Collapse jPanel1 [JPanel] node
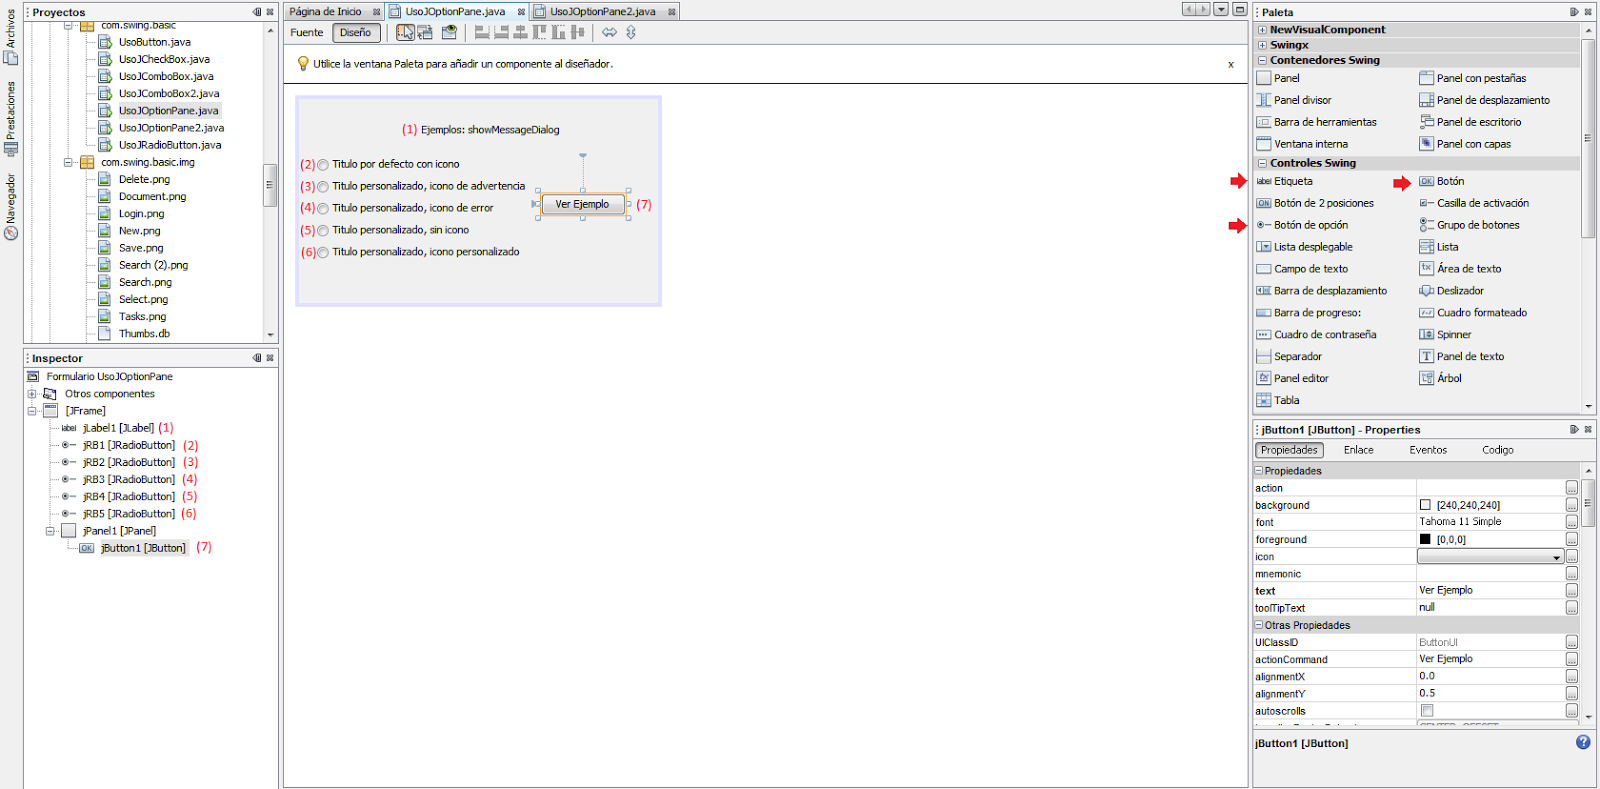The width and height of the screenshot is (1600, 789). (50, 531)
